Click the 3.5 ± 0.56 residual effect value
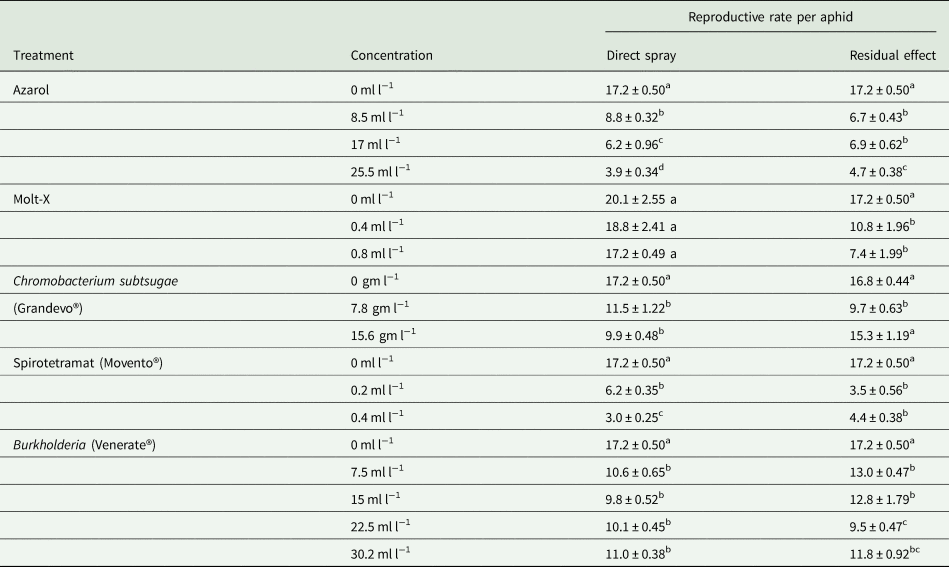 click(x=879, y=390)
